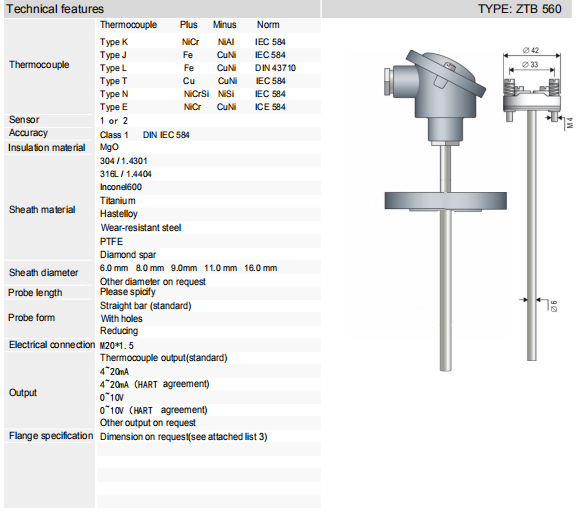Click the "Wear-resistant steel" option
Viewport: 579px width, 514px height.
[141, 227]
